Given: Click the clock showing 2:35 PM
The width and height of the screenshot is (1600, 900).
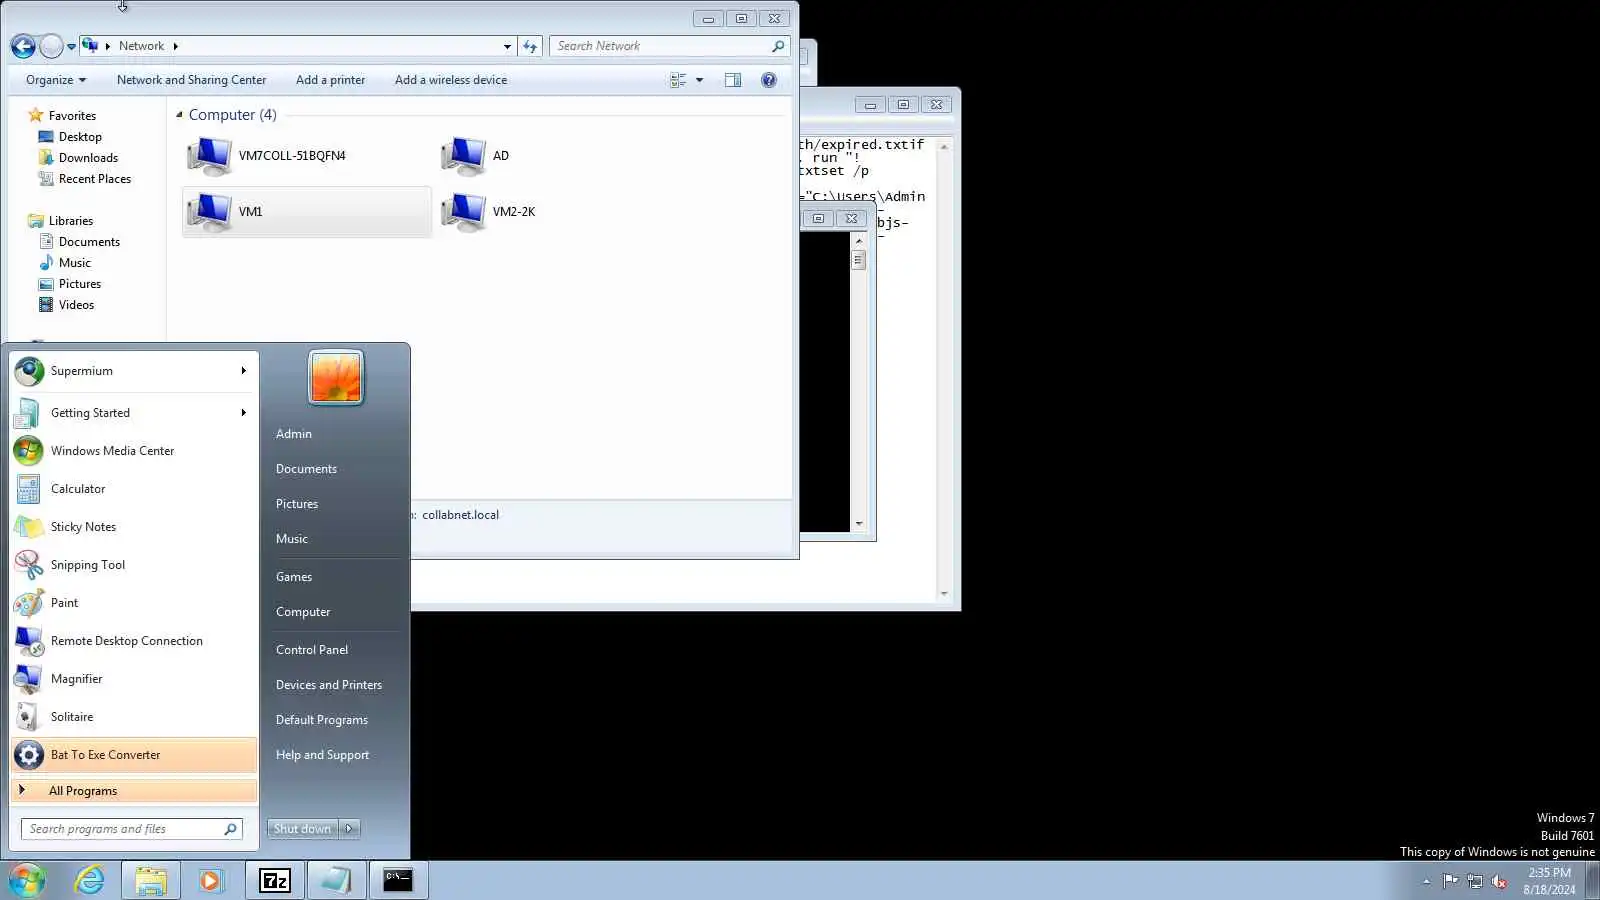Looking at the screenshot, I should [1549, 873].
